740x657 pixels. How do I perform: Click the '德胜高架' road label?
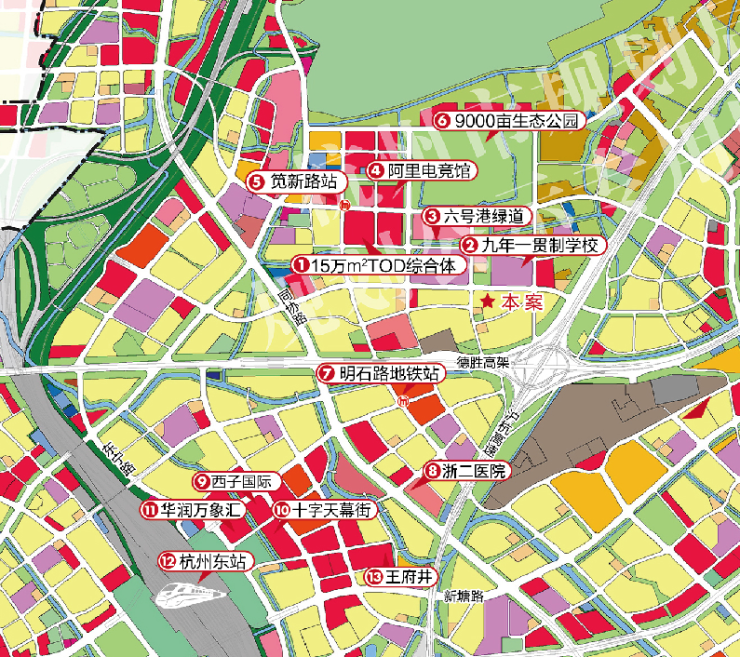click(483, 362)
